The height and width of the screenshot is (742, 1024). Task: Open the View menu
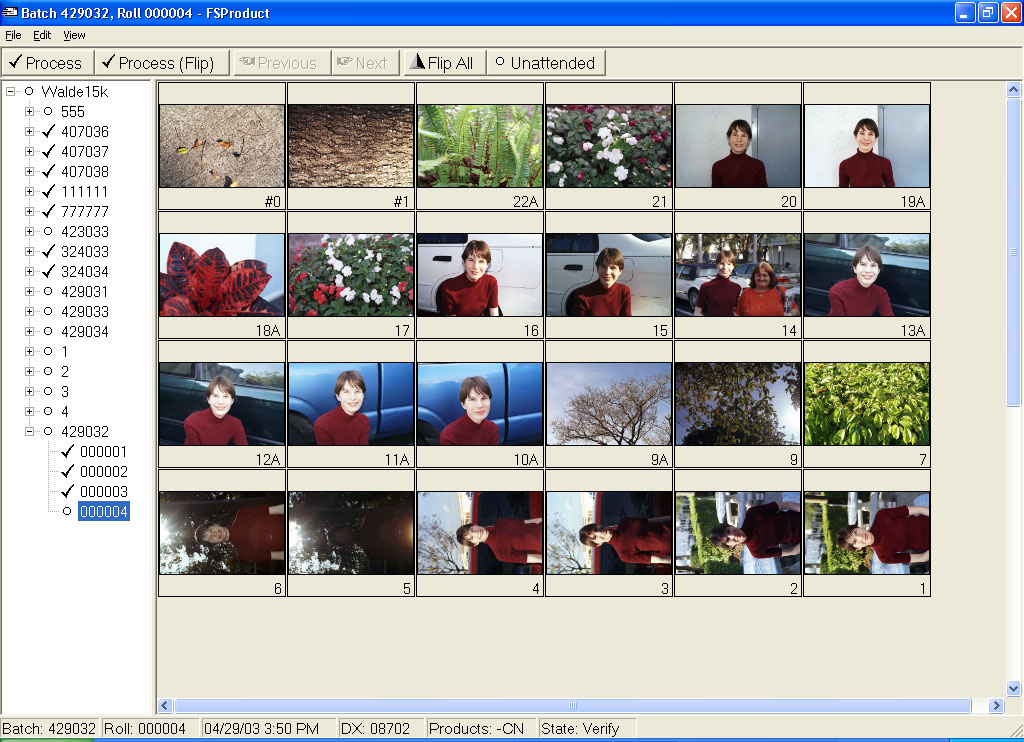(74, 35)
